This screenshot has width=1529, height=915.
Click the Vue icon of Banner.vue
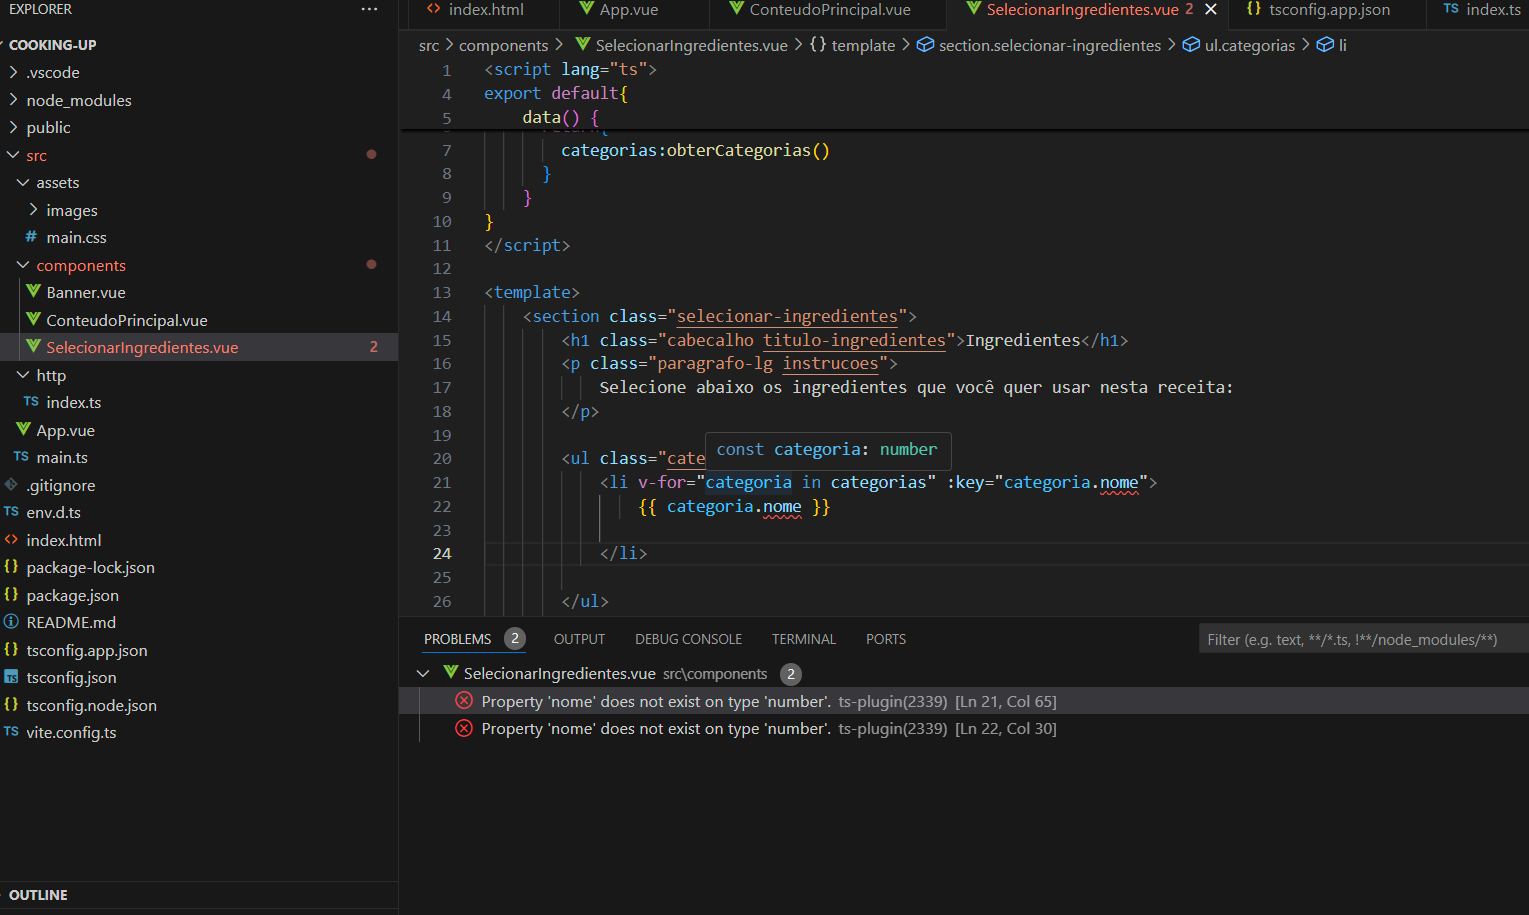point(34,292)
